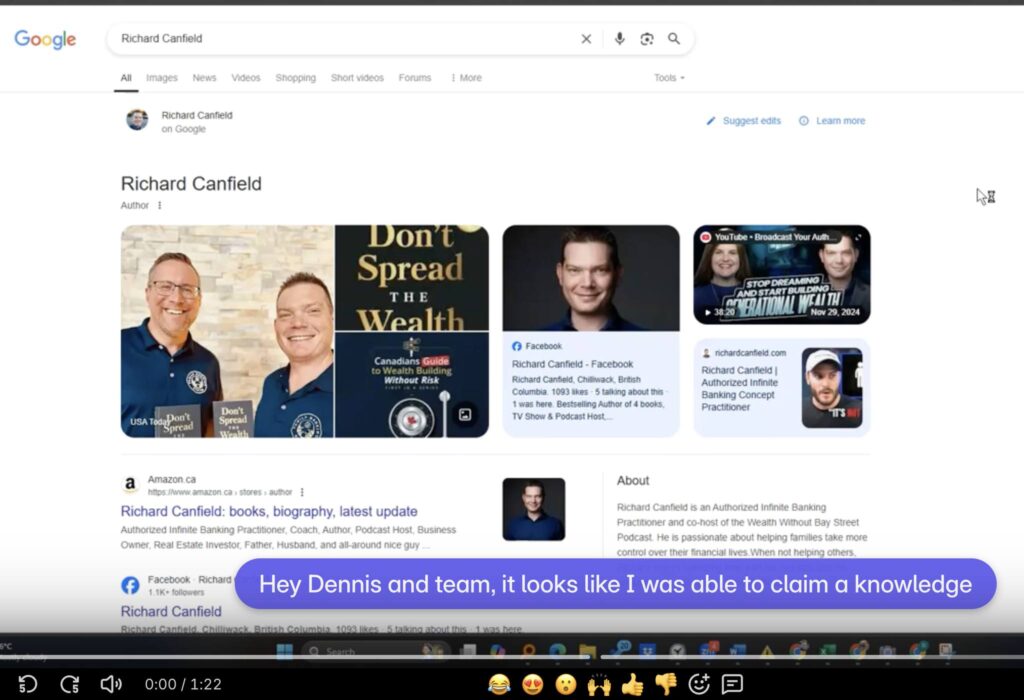Open the comment box icon
The height and width of the screenshot is (700, 1024).
point(732,684)
